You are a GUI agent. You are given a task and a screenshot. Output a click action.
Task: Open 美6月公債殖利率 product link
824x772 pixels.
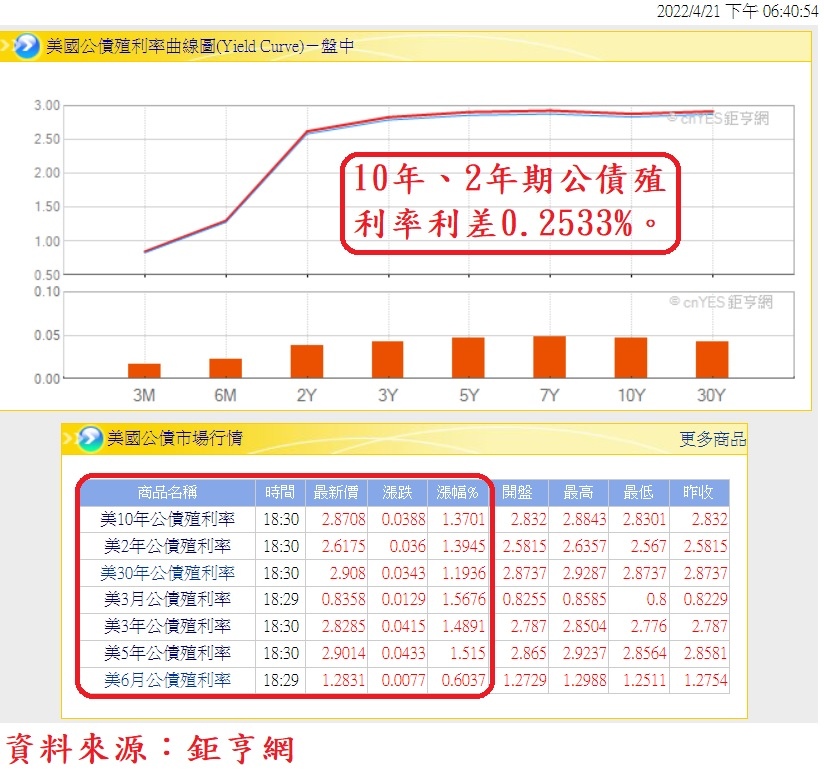(x=168, y=680)
